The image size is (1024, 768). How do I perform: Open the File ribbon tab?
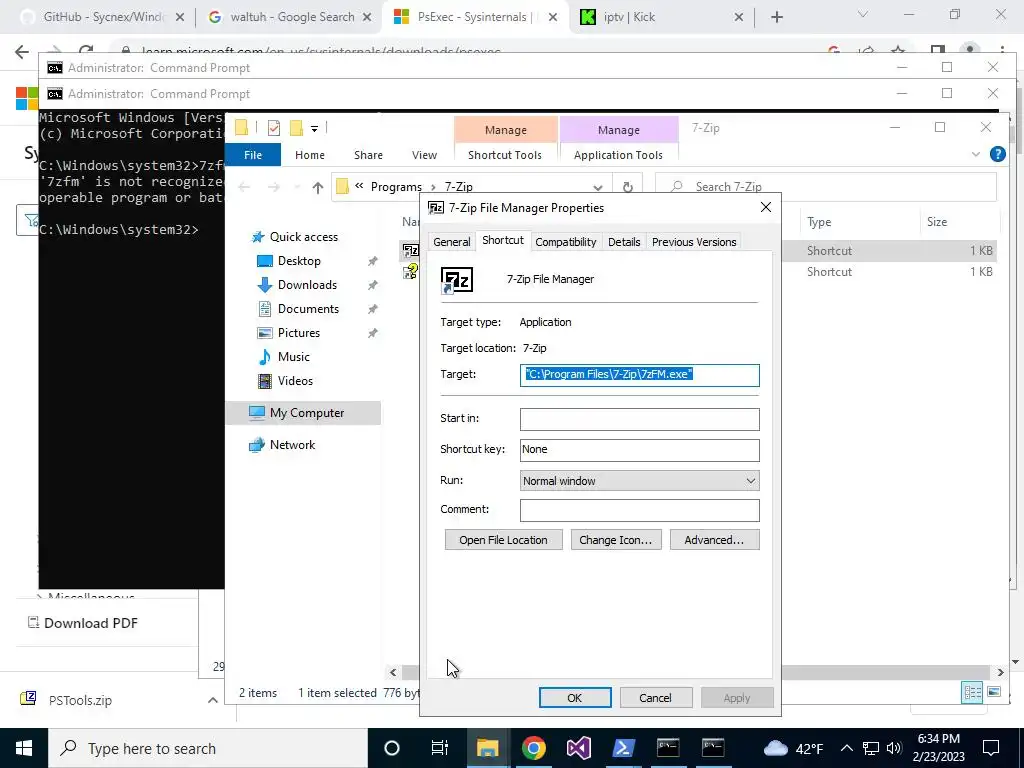[253, 155]
